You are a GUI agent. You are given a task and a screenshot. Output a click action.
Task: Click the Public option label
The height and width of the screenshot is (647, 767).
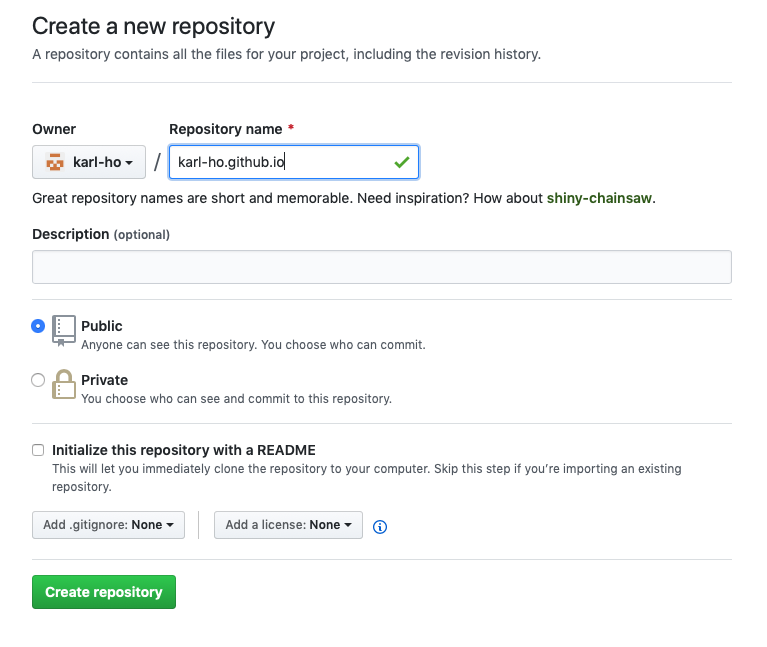(x=102, y=326)
